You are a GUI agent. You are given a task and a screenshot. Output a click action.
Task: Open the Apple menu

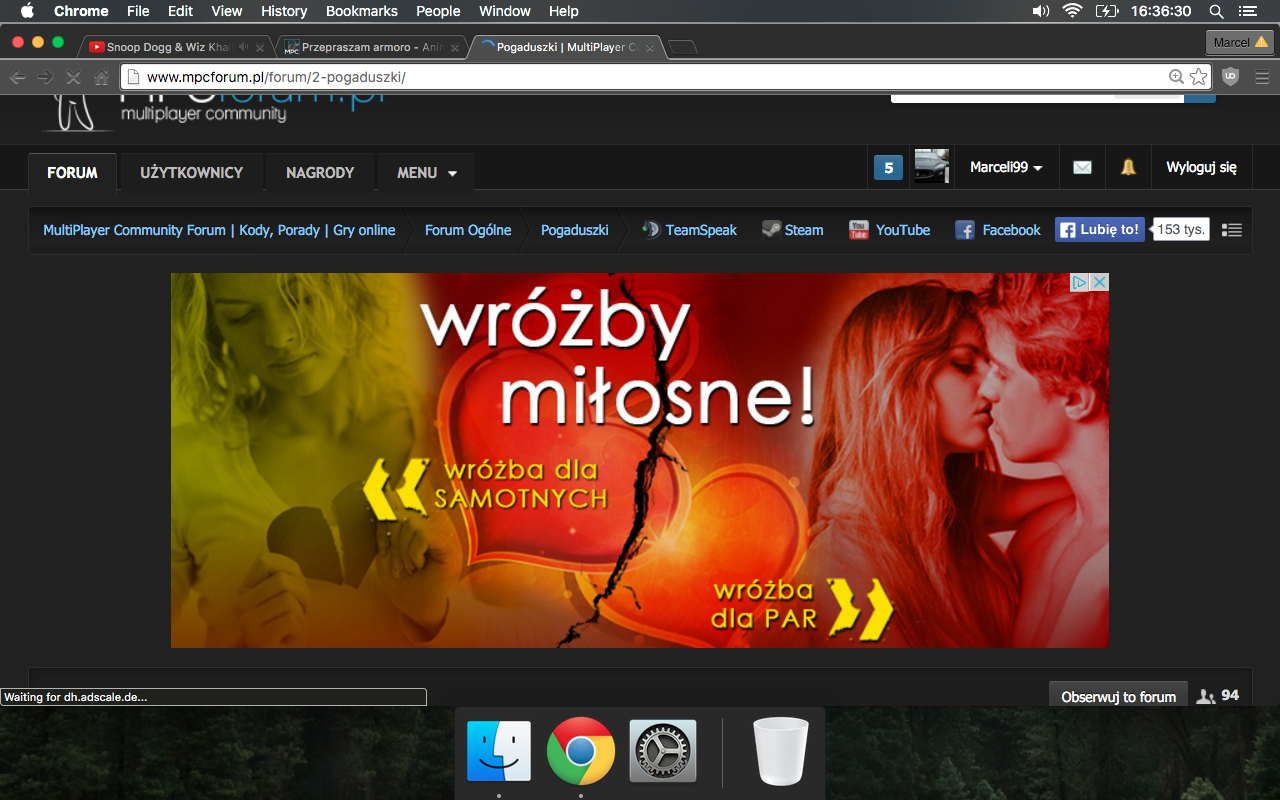click(x=27, y=11)
